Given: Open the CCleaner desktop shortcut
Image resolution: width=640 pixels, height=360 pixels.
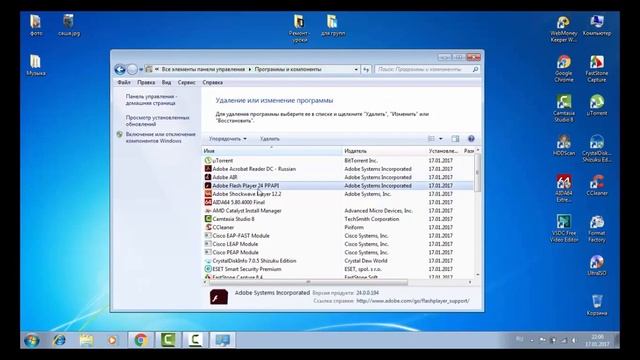Looking at the screenshot, I should (597, 185).
